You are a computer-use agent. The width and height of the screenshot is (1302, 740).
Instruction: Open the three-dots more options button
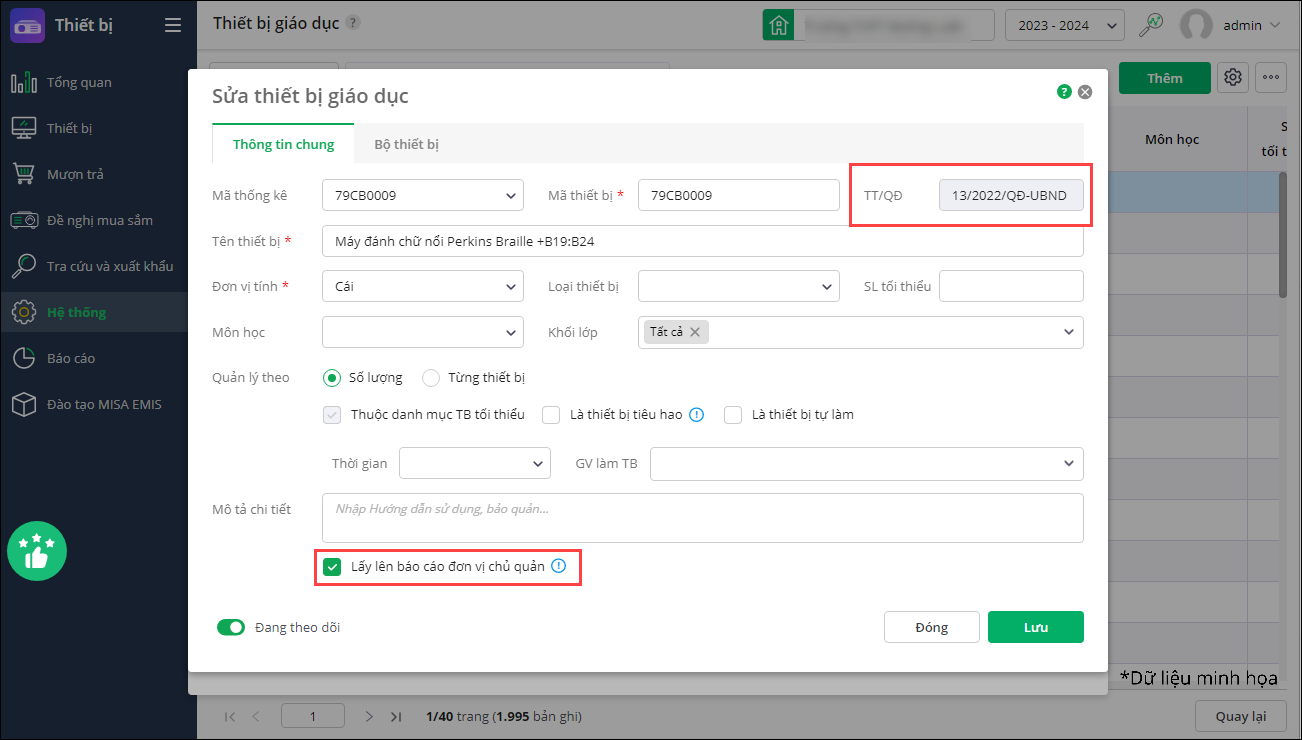pos(1270,78)
